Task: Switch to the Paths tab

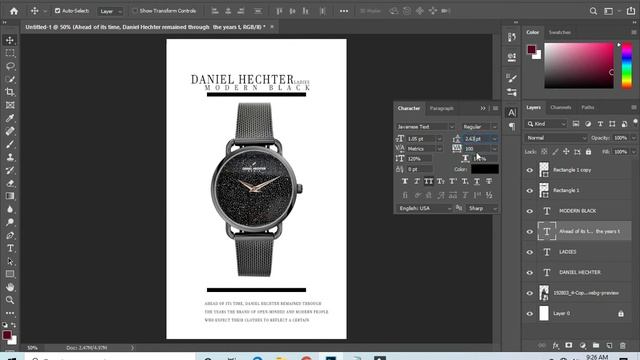Action: click(x=588, y=107)
